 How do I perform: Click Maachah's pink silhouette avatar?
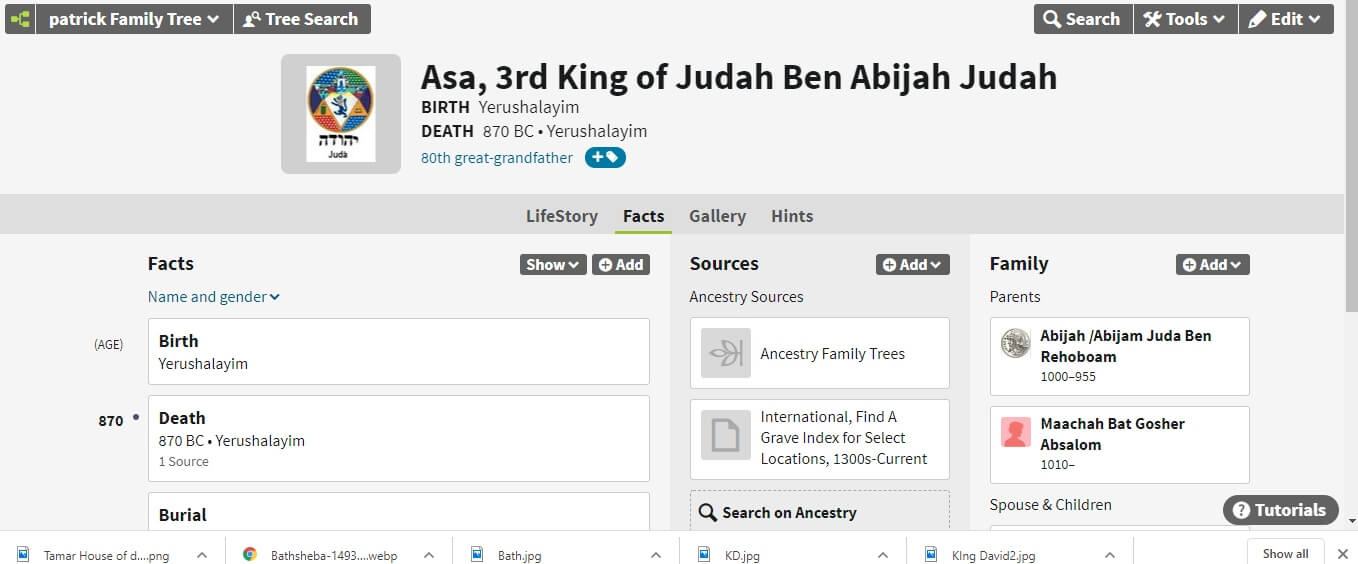tap(1016, 432)
